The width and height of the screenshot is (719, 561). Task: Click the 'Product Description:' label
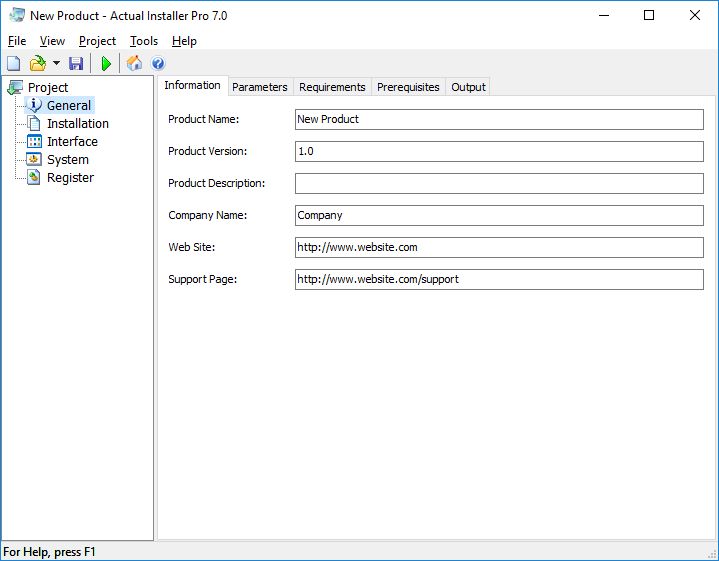(216, 183)
